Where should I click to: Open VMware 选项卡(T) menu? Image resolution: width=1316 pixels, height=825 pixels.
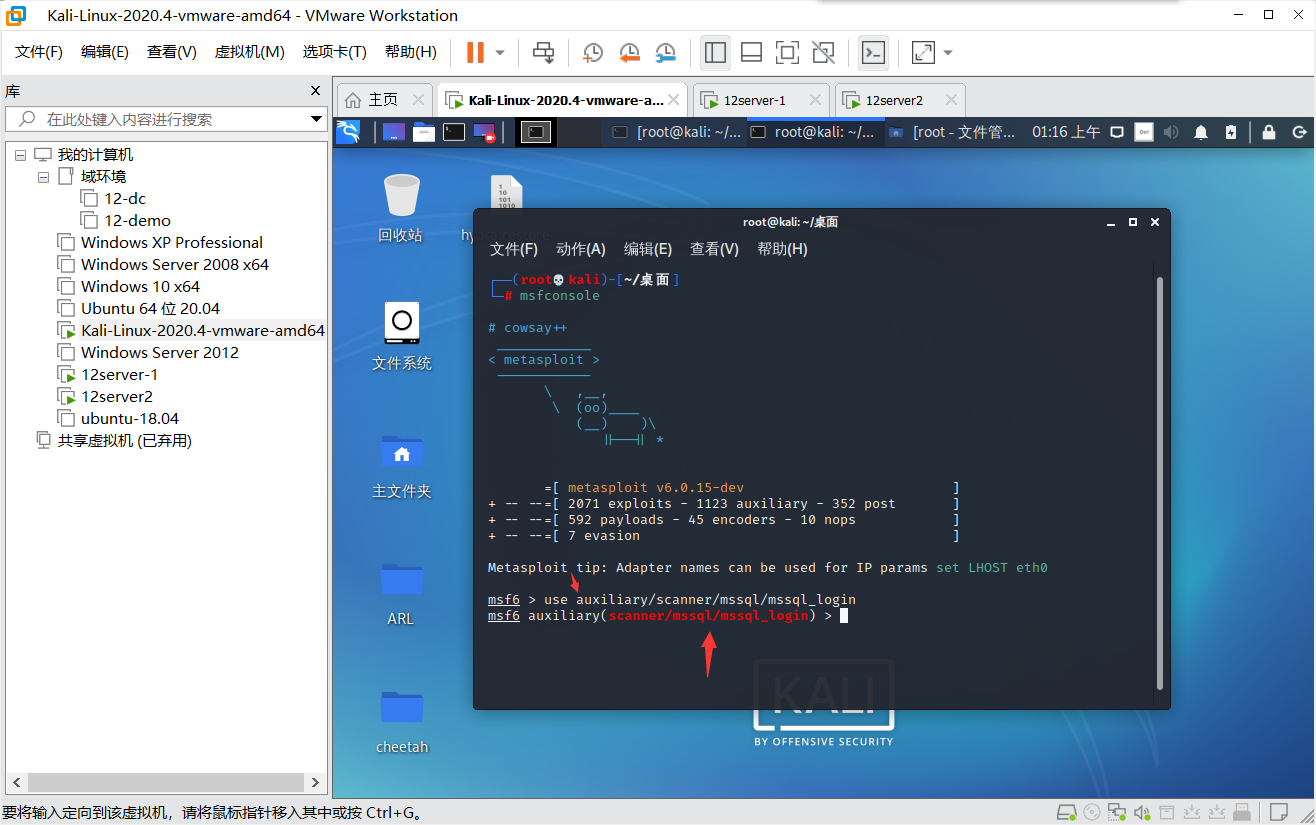(x=335, y=52)
